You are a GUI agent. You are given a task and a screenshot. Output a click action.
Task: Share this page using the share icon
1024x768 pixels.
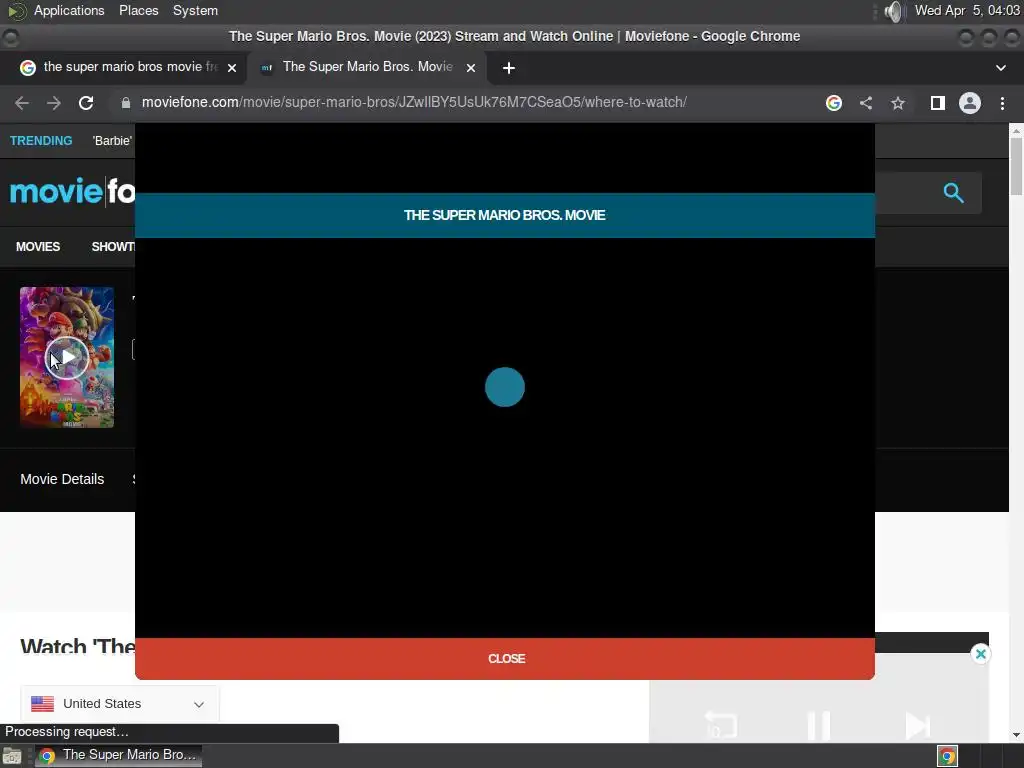pos(866,103)
